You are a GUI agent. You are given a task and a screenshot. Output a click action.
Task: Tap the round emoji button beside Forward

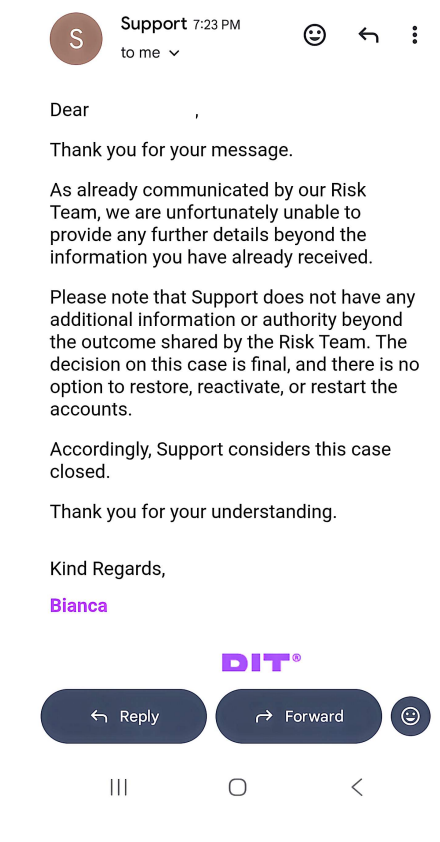[410, 716]
